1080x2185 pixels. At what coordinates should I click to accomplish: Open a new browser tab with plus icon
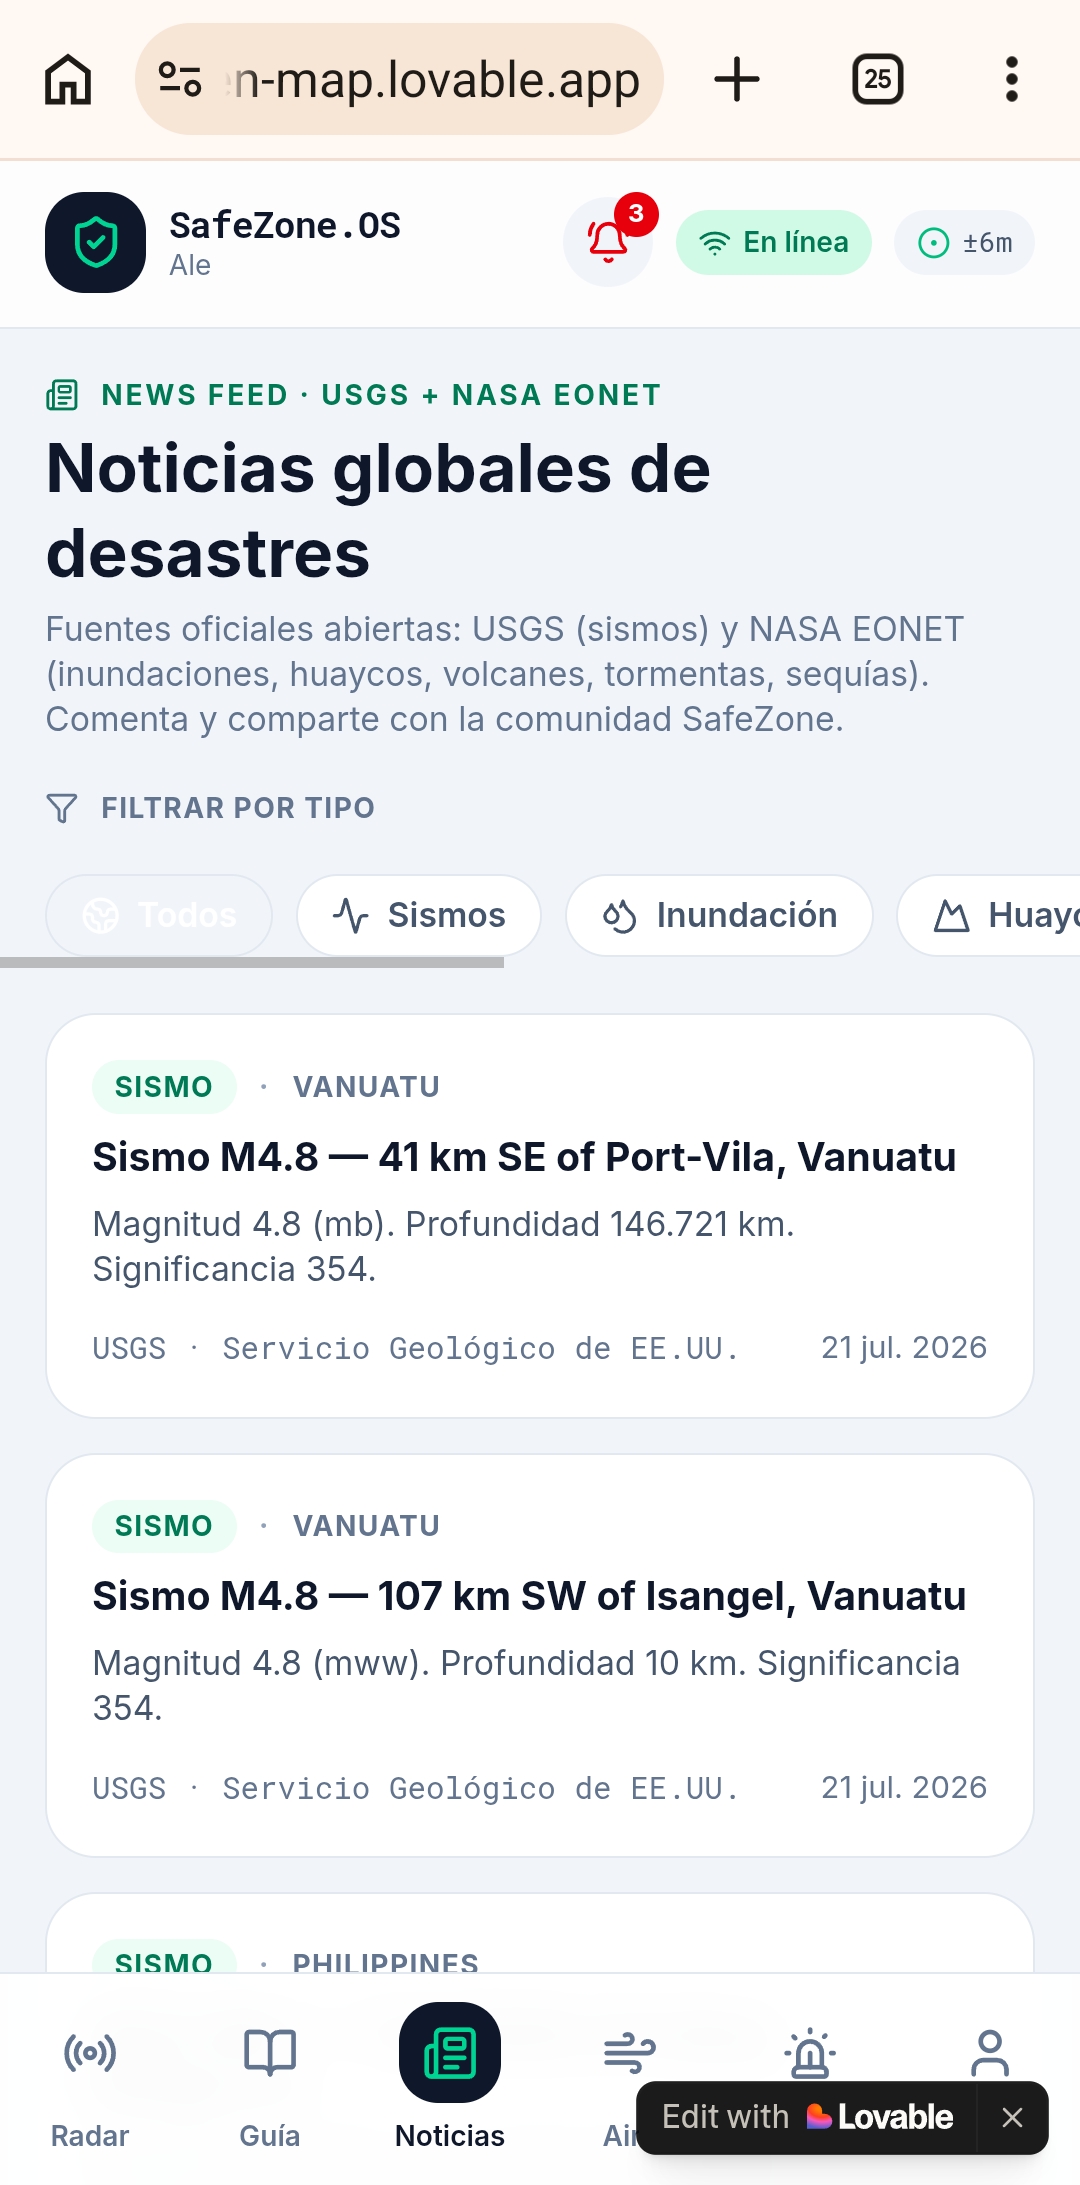[737, 79]
